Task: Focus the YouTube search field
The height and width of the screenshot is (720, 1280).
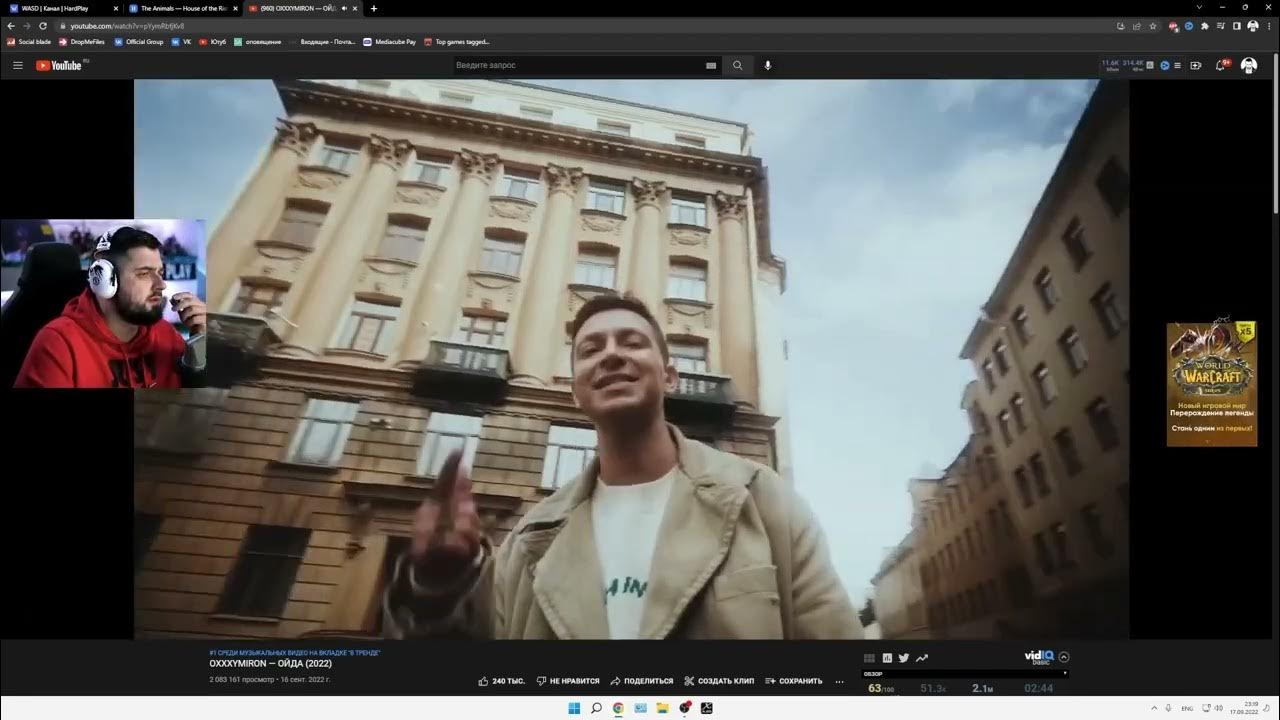Action: point(580,65)
